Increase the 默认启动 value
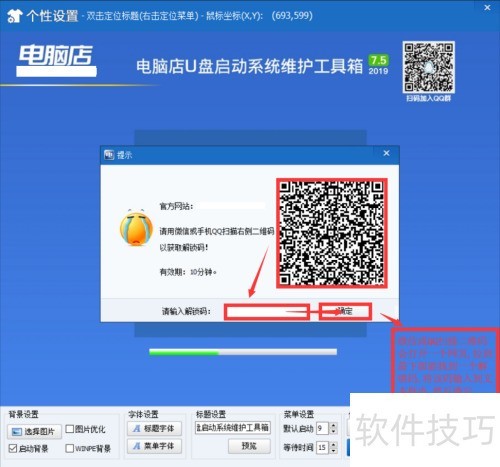The image size is (500, 467). 334,425
